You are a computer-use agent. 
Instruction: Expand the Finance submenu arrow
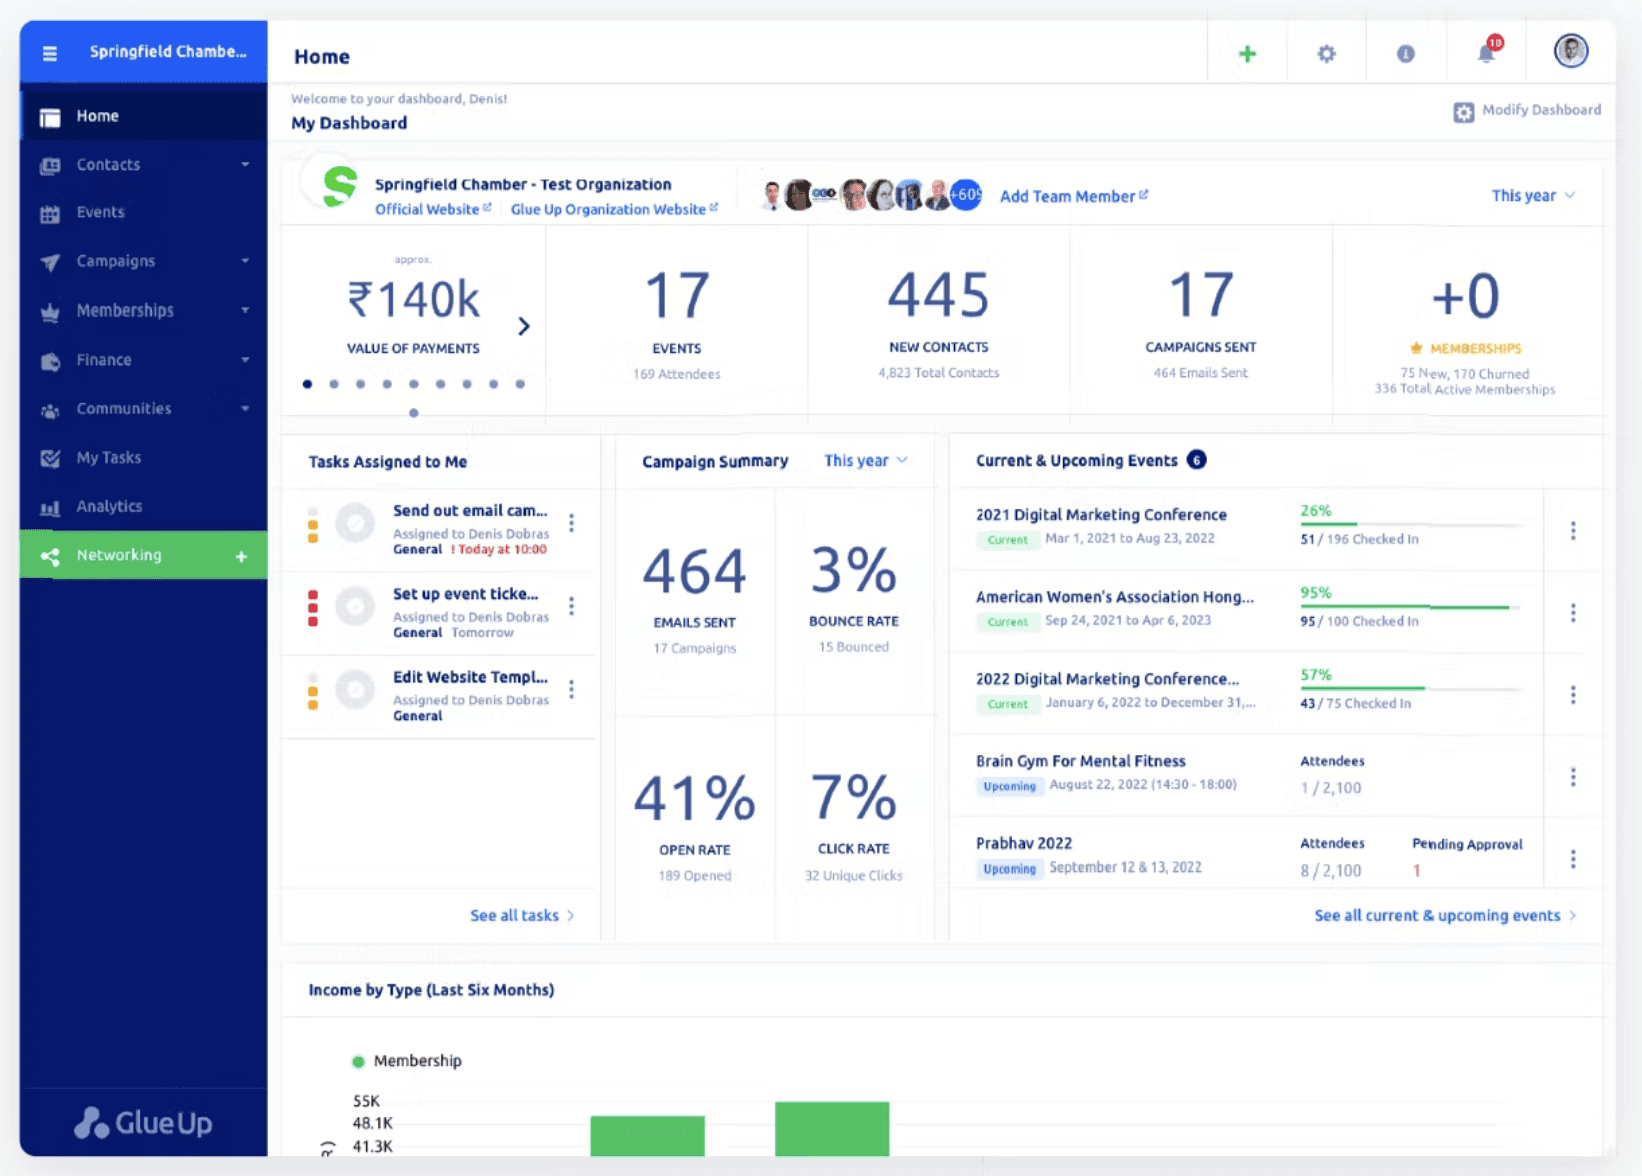coord(245,359)
